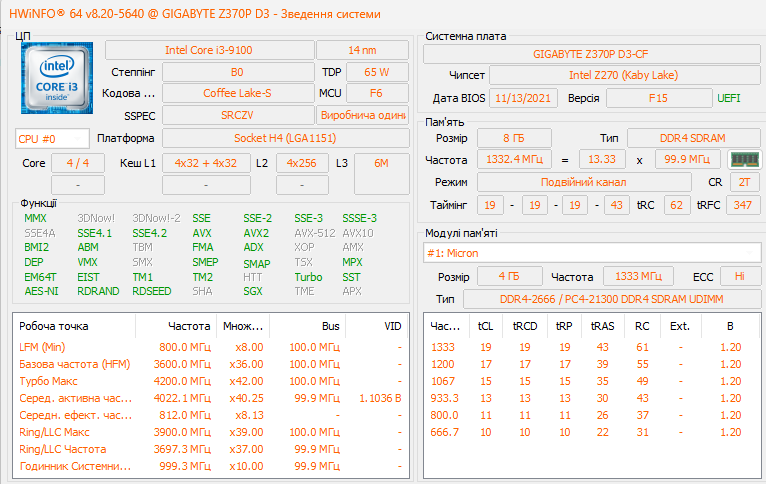This screenshot has height=484, width=766.
Task: Click the 4 ГБ module size value
Action: click(509, 276)
